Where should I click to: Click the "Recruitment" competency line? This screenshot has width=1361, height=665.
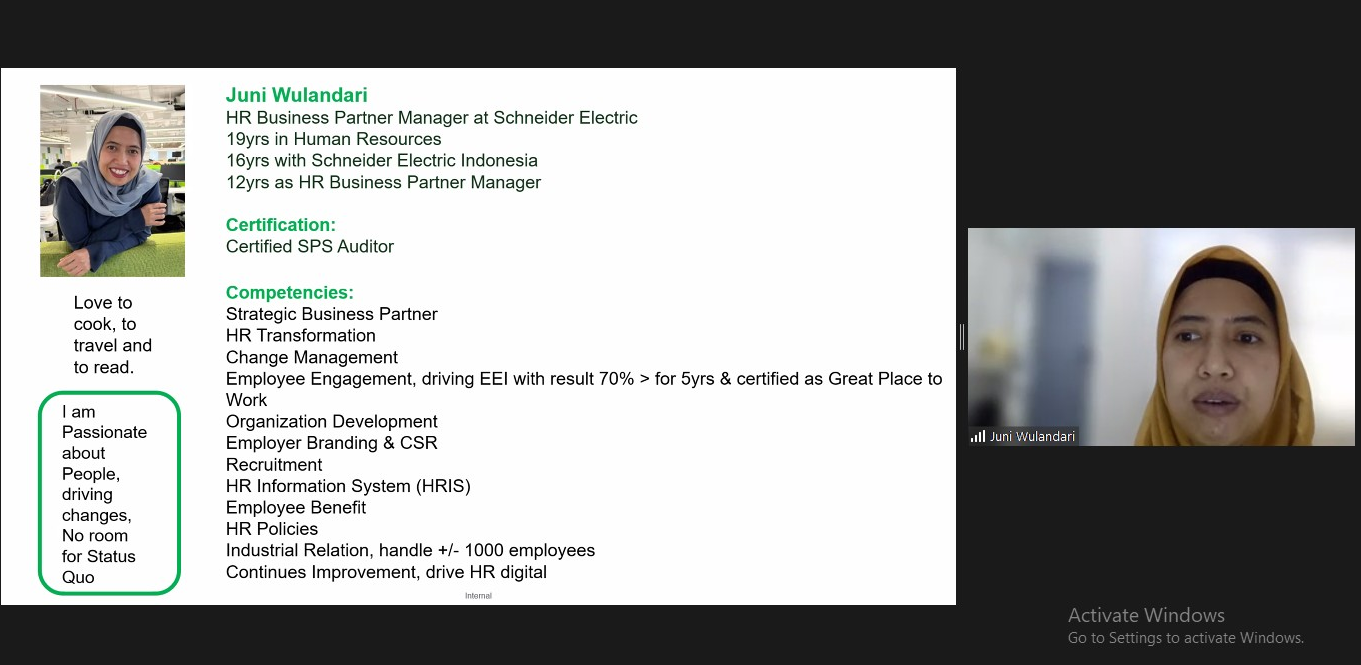click(x=274, y=465)
